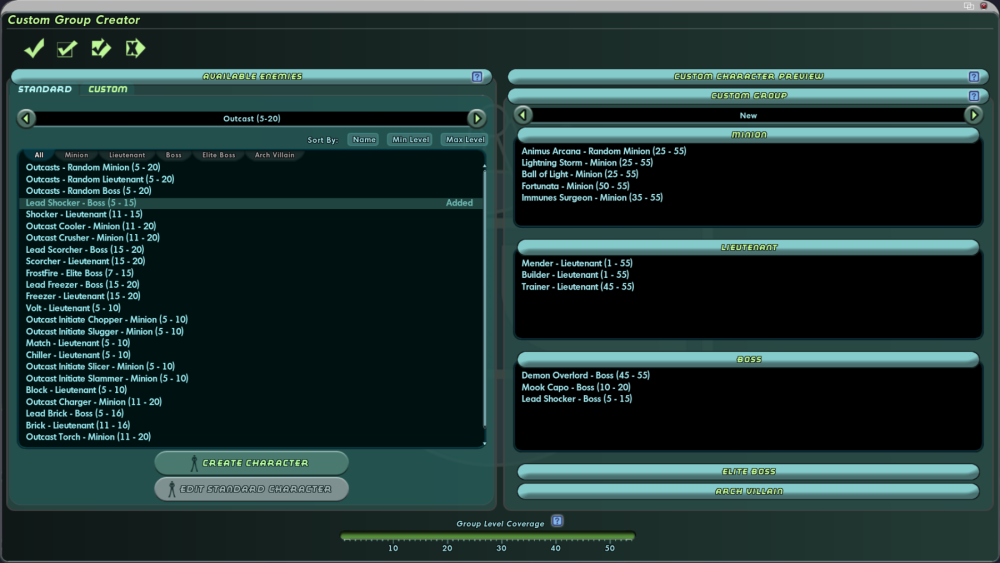Click the X with arrow icon

click(135, 48)
